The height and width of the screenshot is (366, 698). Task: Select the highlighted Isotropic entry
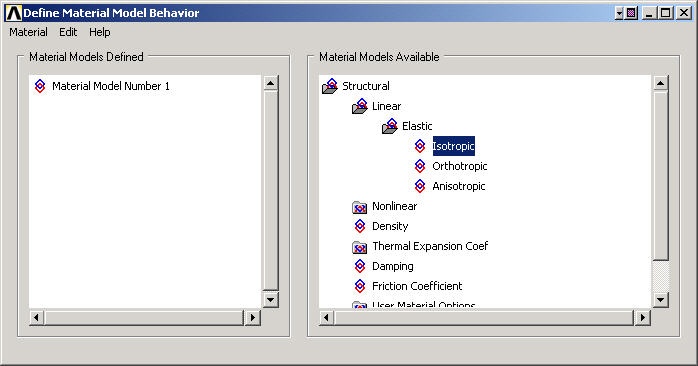(x=454, y=146)
